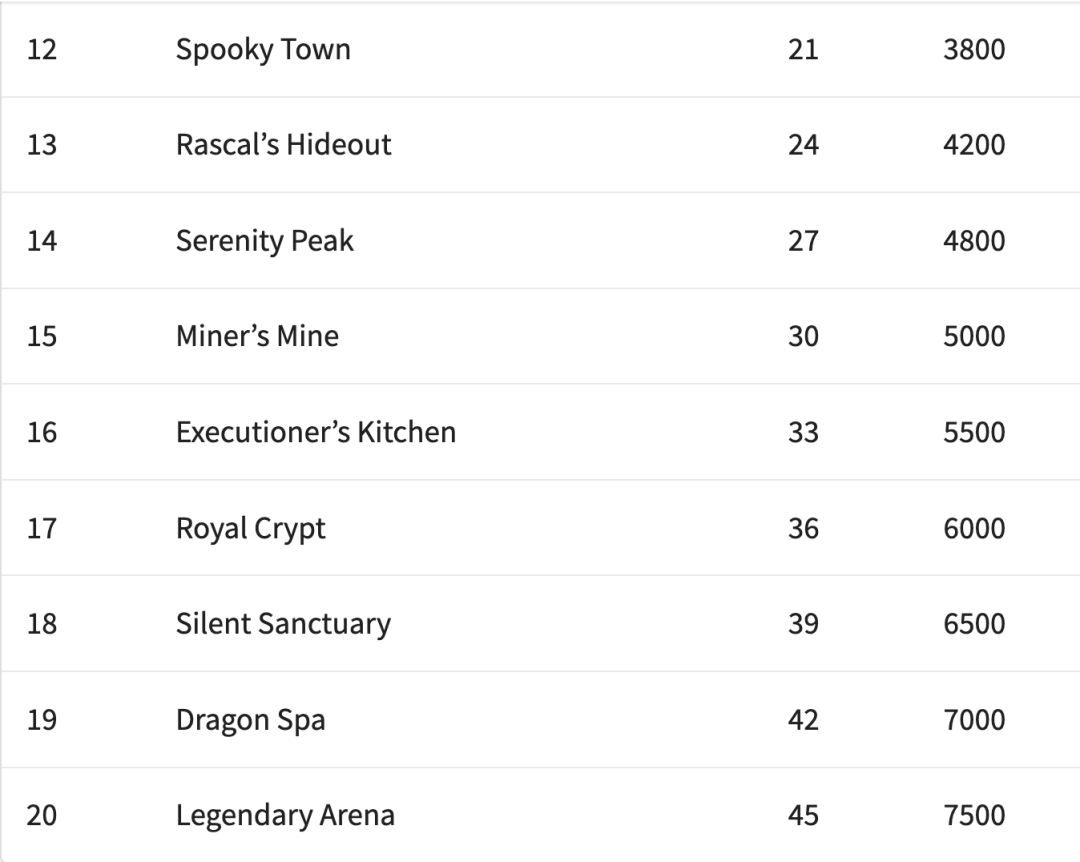Click the number 27 for Serenity Peak

(802, 241)
